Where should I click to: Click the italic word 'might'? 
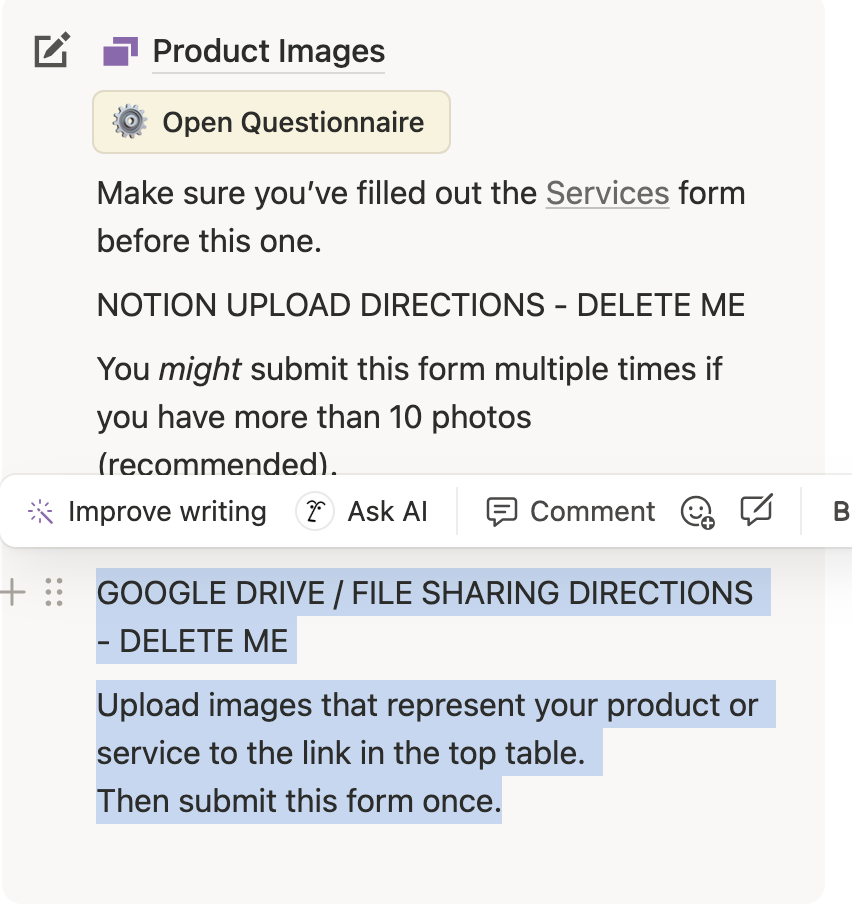tap(200, 369)
